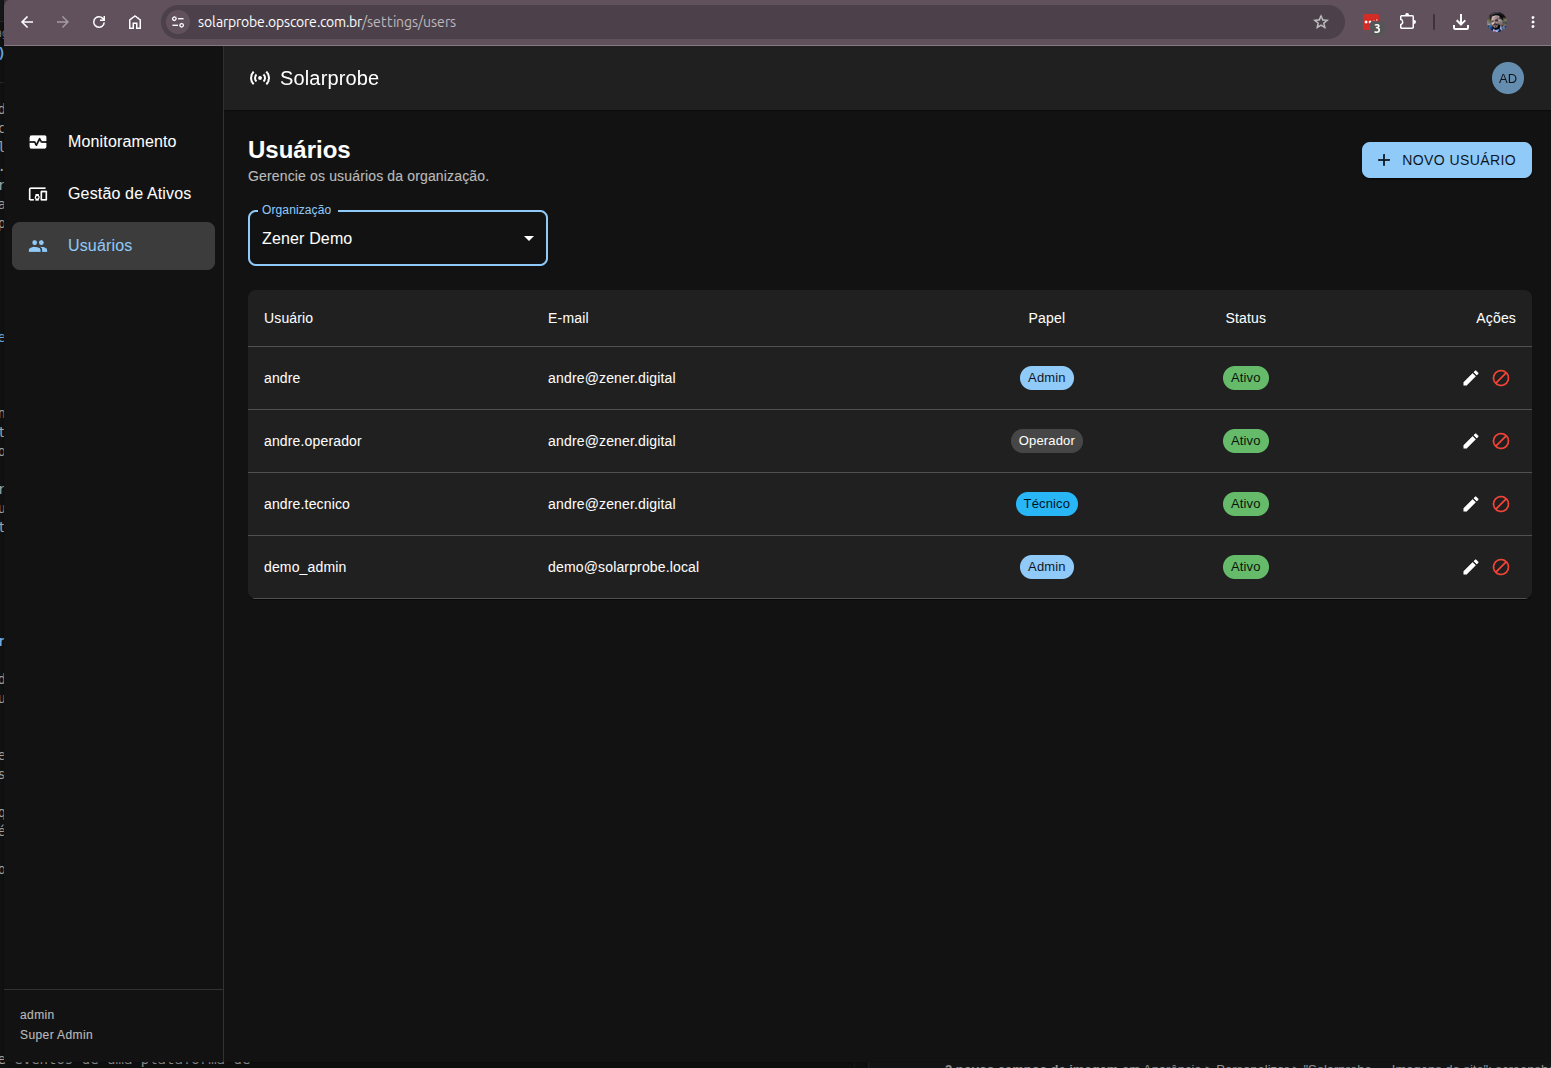
Task: Open Monitoramento in the sidebar
Action: [x=113, y=142]
